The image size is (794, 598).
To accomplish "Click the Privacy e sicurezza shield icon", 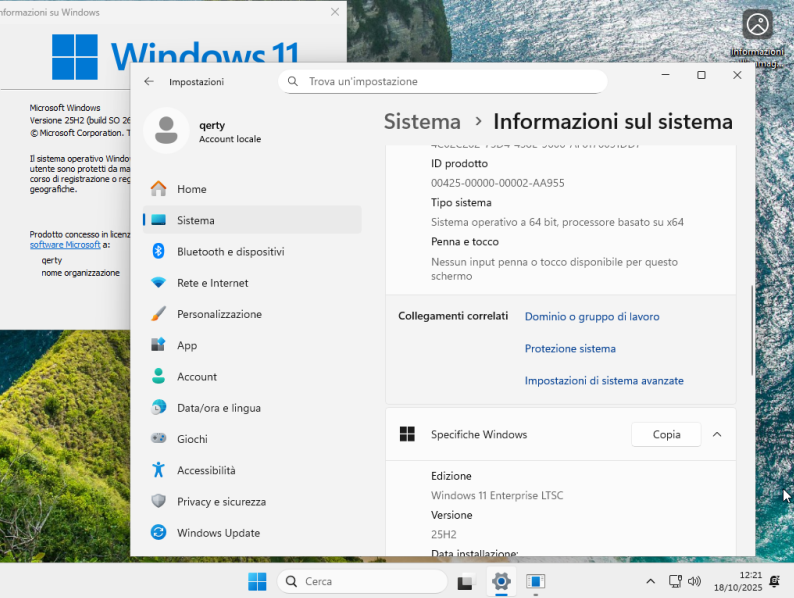I will click(158, 501).
